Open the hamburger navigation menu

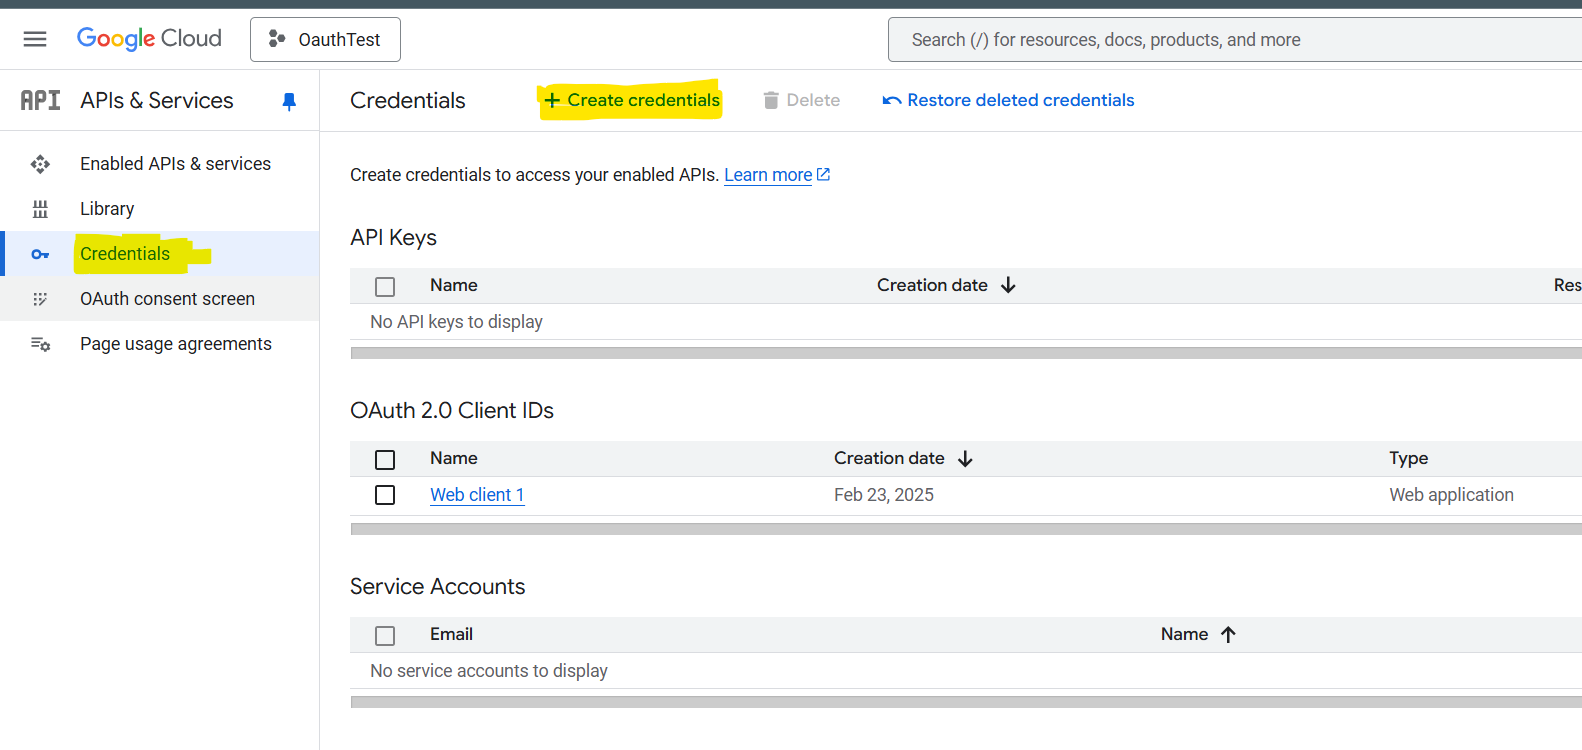35,39
